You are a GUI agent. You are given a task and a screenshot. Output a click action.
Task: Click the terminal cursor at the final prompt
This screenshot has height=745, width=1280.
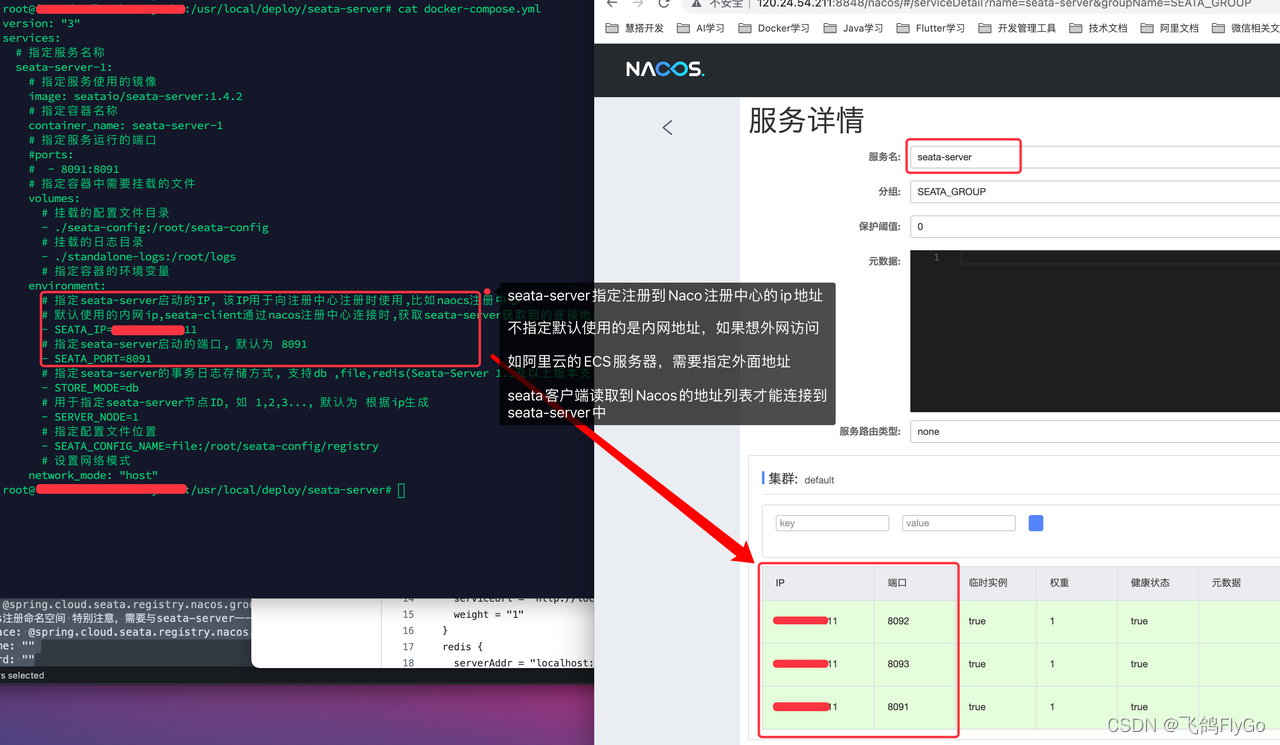(x=401, y=490)
